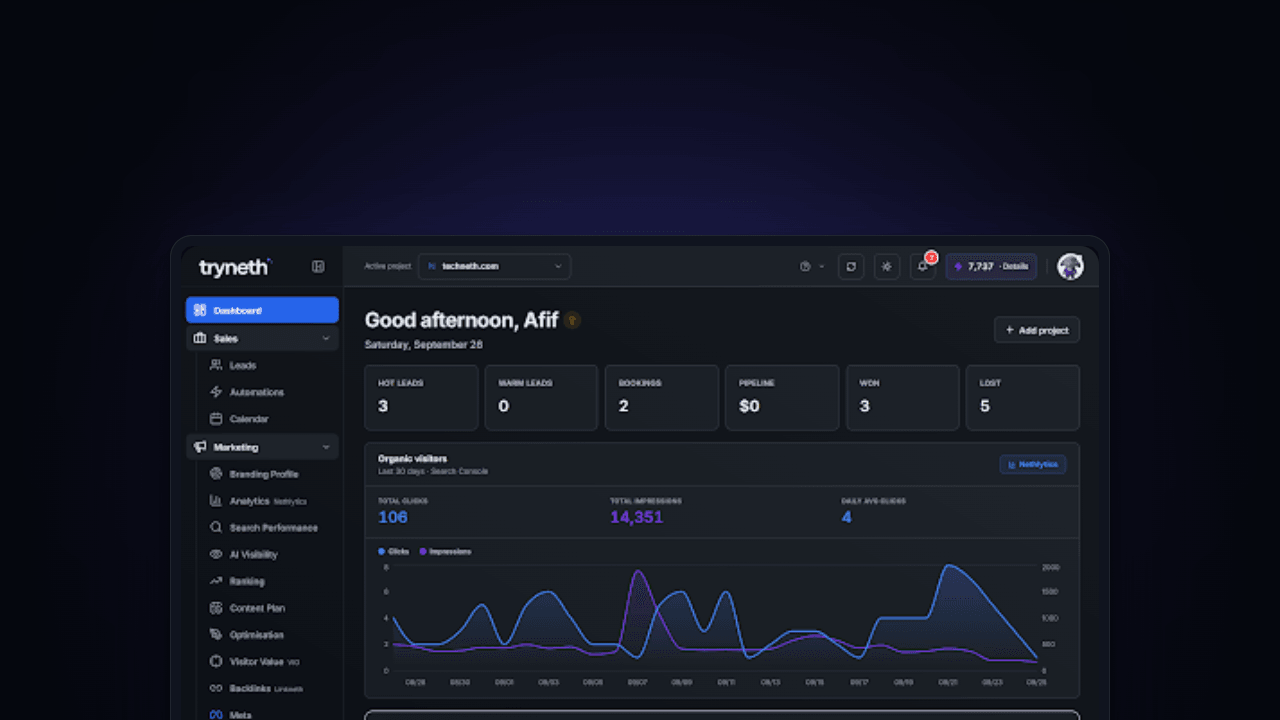Click the Dashboard grid icon
1280x720 pixels.
(x=200, y=310)
